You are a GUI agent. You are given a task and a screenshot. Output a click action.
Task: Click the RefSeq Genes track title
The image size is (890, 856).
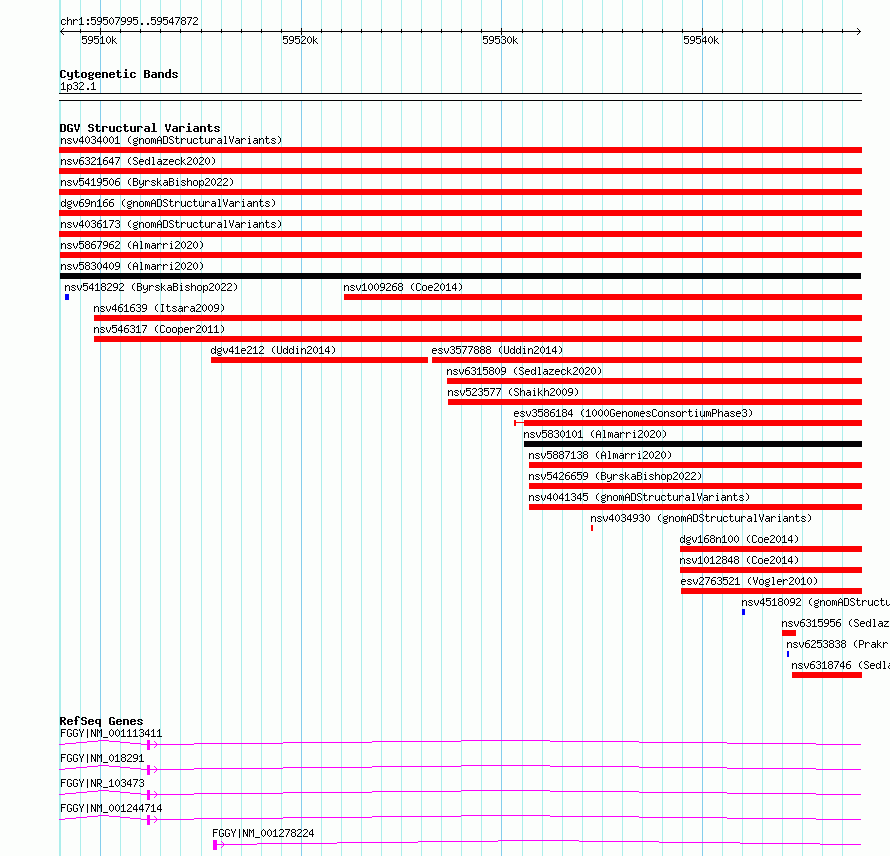click(102, 721)
